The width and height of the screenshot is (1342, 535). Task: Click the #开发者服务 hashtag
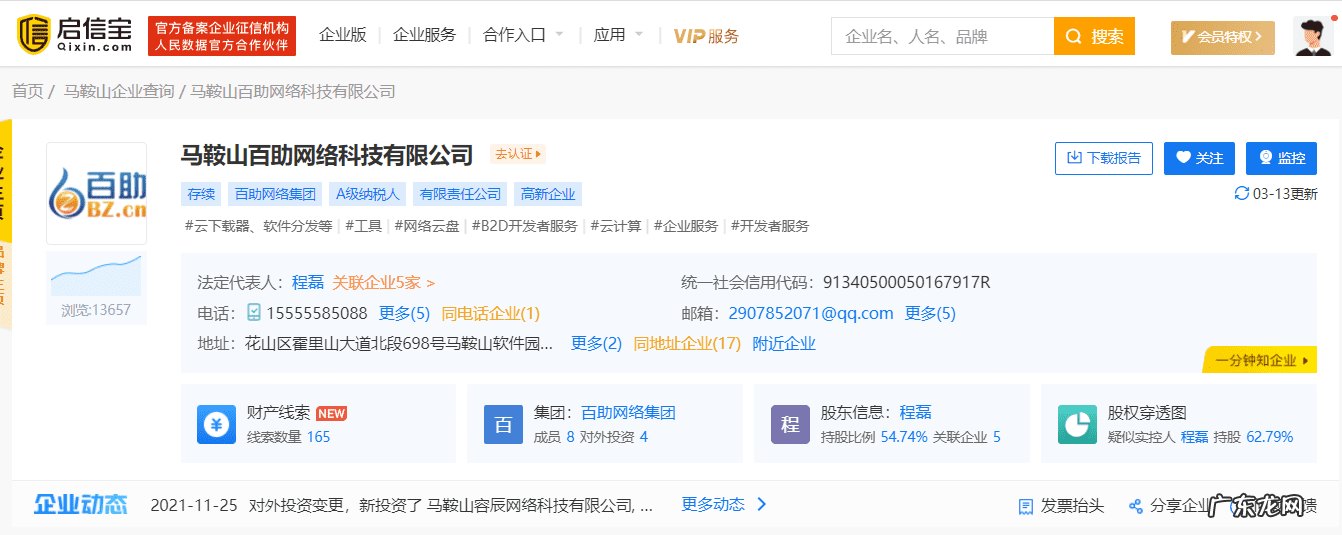tap(770, 226)
